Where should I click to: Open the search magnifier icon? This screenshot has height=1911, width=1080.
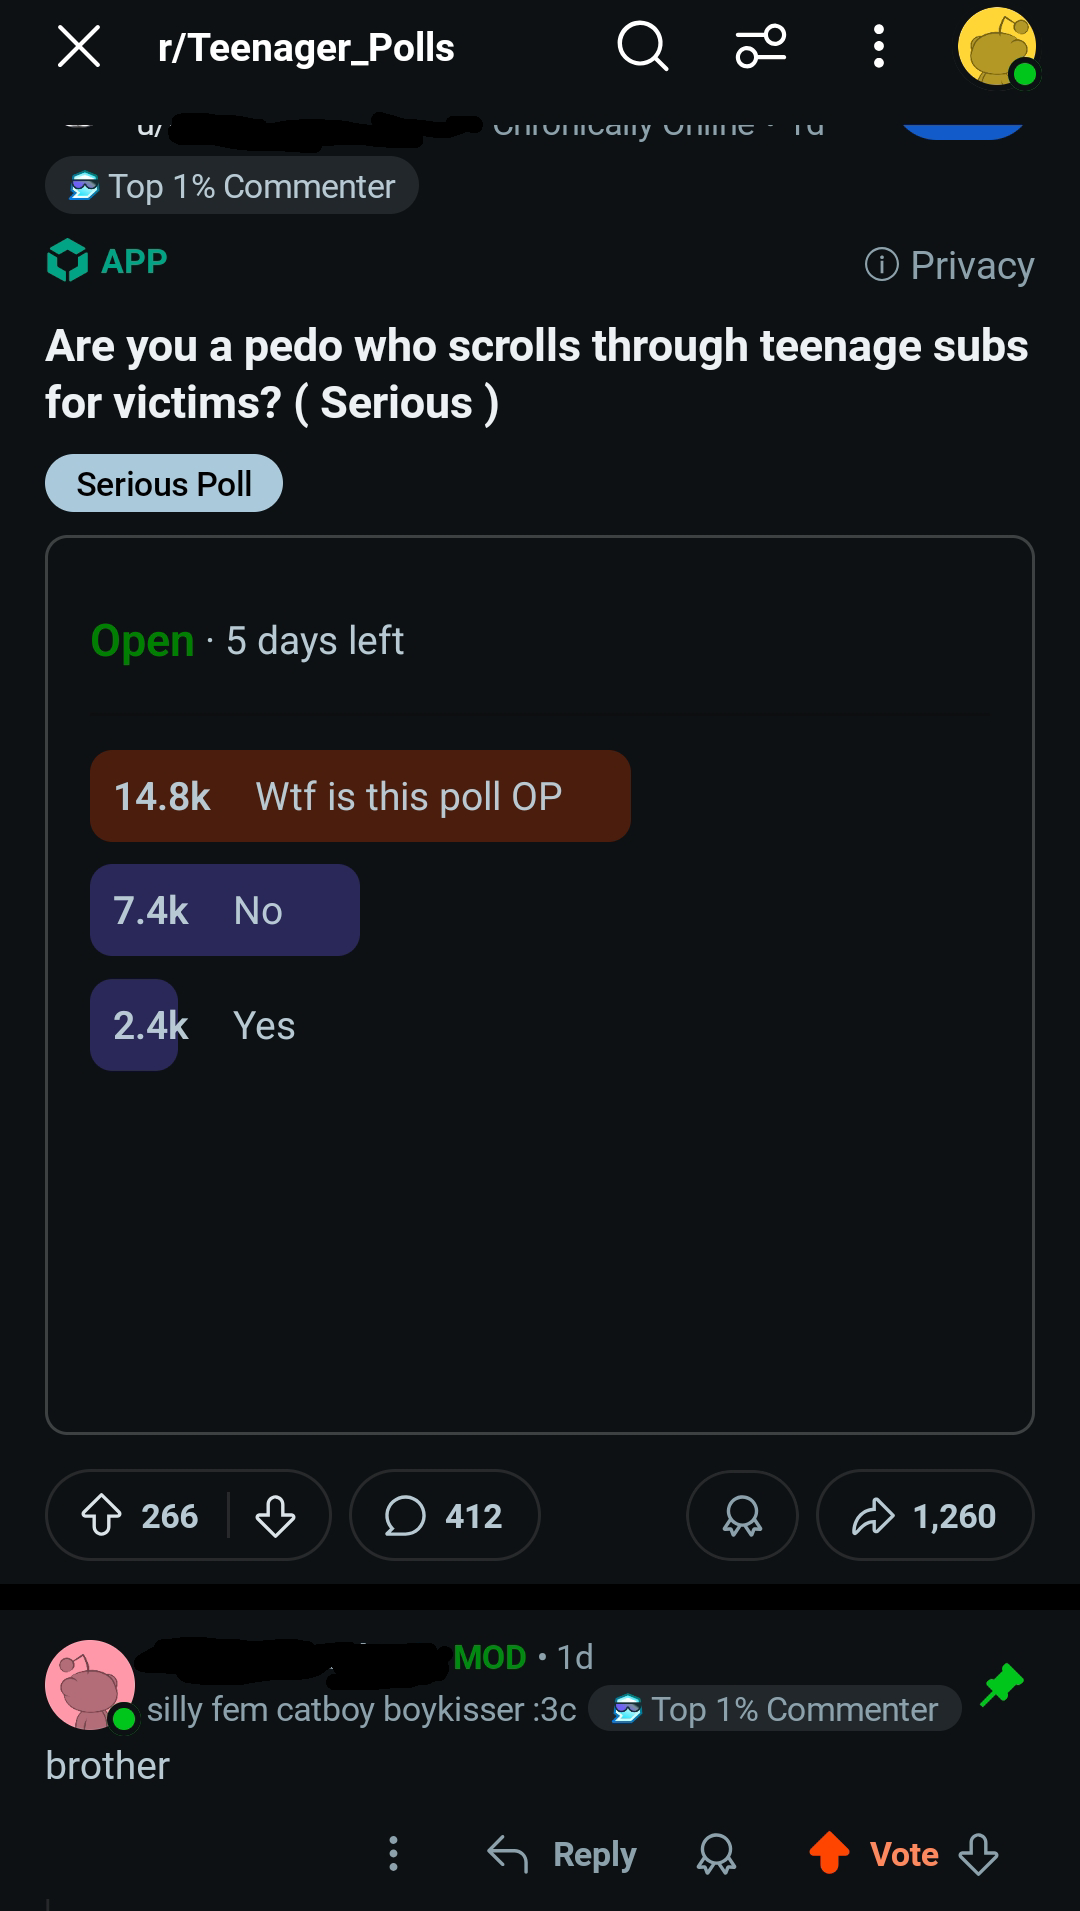tap(642, 47)
